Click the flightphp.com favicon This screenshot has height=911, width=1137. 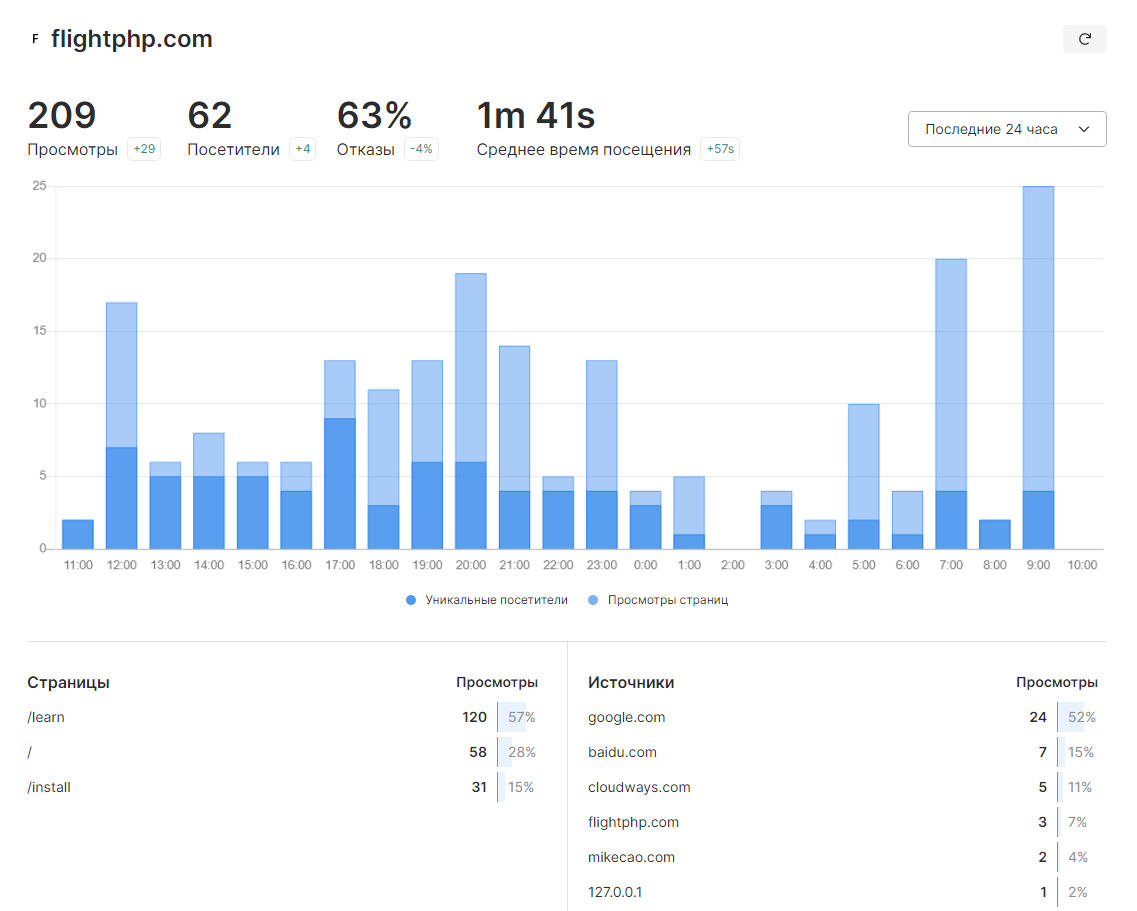click(x=35, y=39)
